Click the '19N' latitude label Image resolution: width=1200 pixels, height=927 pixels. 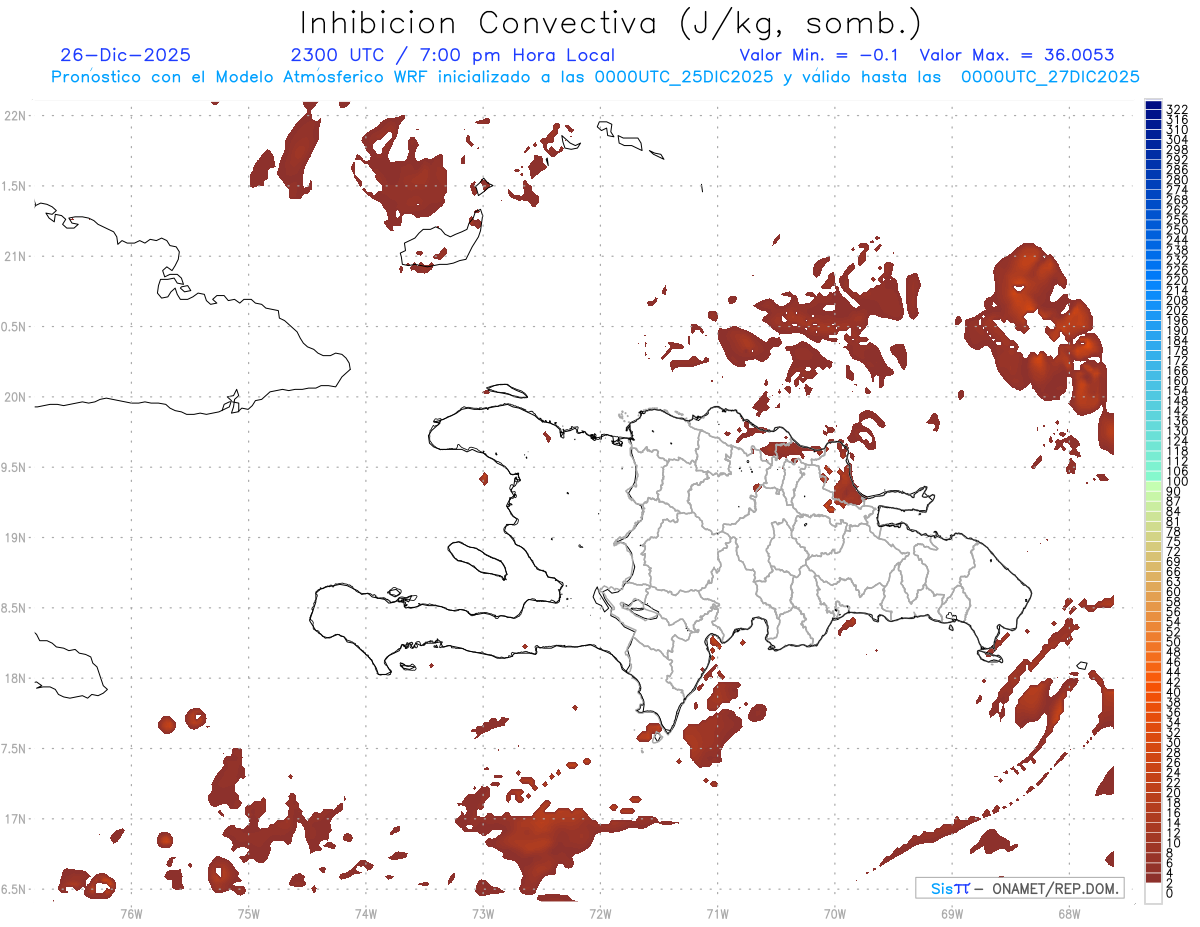[17, 538]
